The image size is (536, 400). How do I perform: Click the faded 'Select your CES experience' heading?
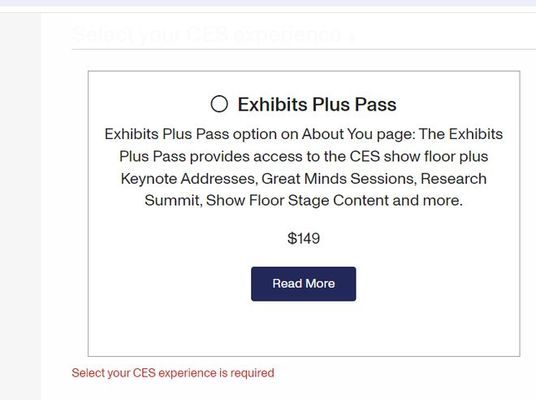coord(207,34)
